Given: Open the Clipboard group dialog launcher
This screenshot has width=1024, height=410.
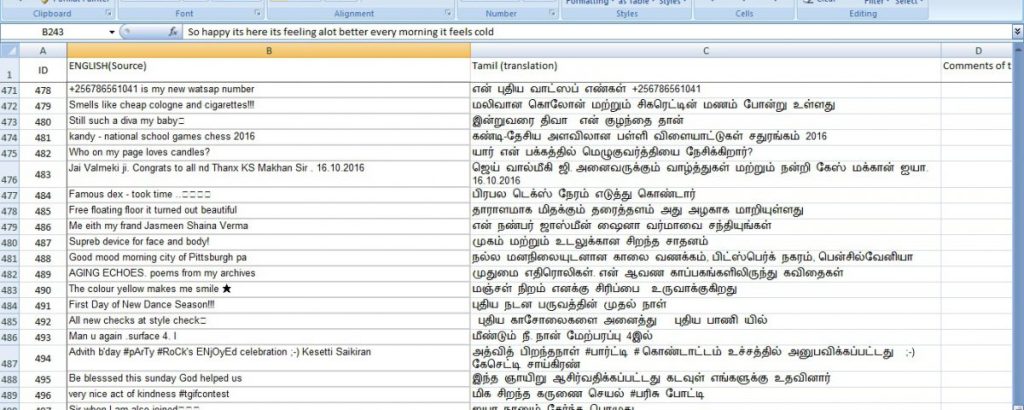Looking at the screenshot, I should [x=108, y=13].
